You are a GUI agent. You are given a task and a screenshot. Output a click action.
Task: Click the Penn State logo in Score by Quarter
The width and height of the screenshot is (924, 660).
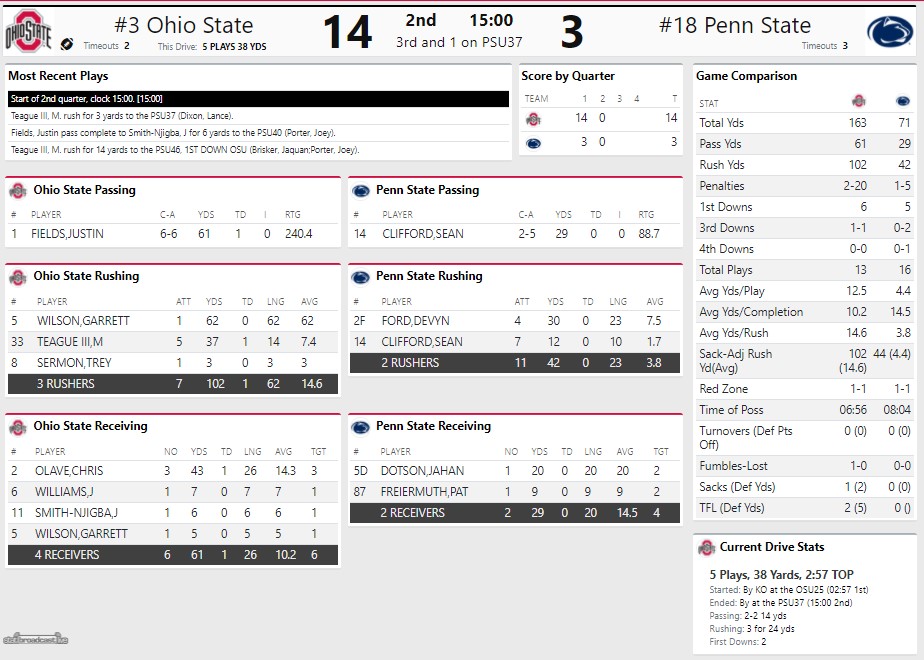click(x=533, y=143)
